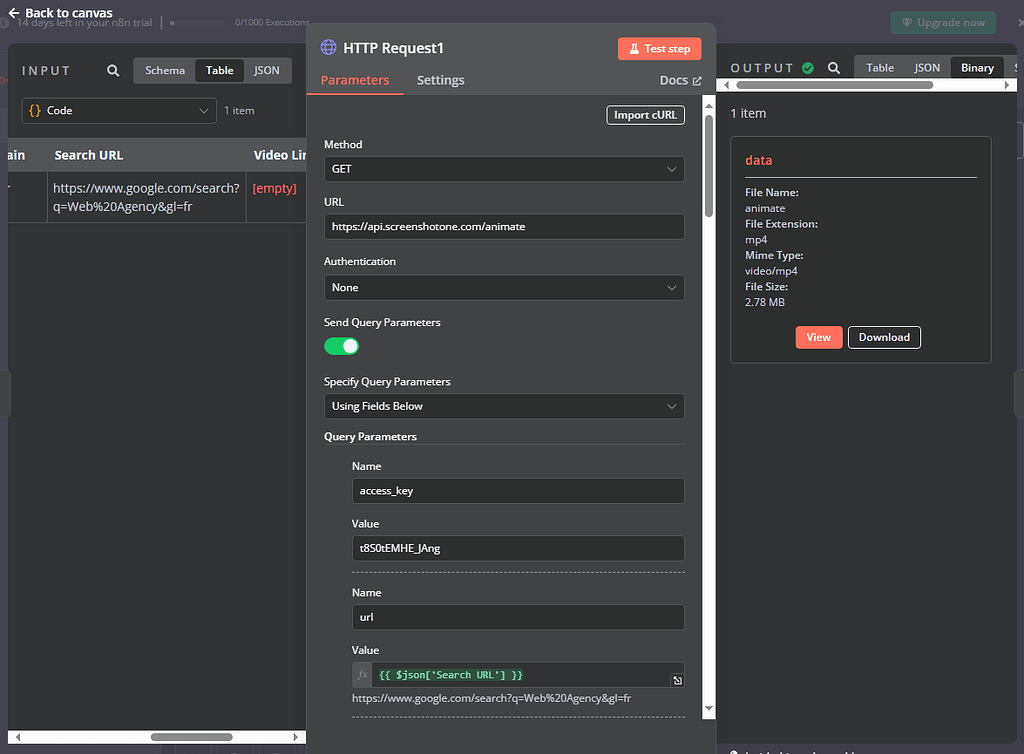The image size is (1024, 754).
Task: Switch to the Settings tab
Action: (440, 80)
